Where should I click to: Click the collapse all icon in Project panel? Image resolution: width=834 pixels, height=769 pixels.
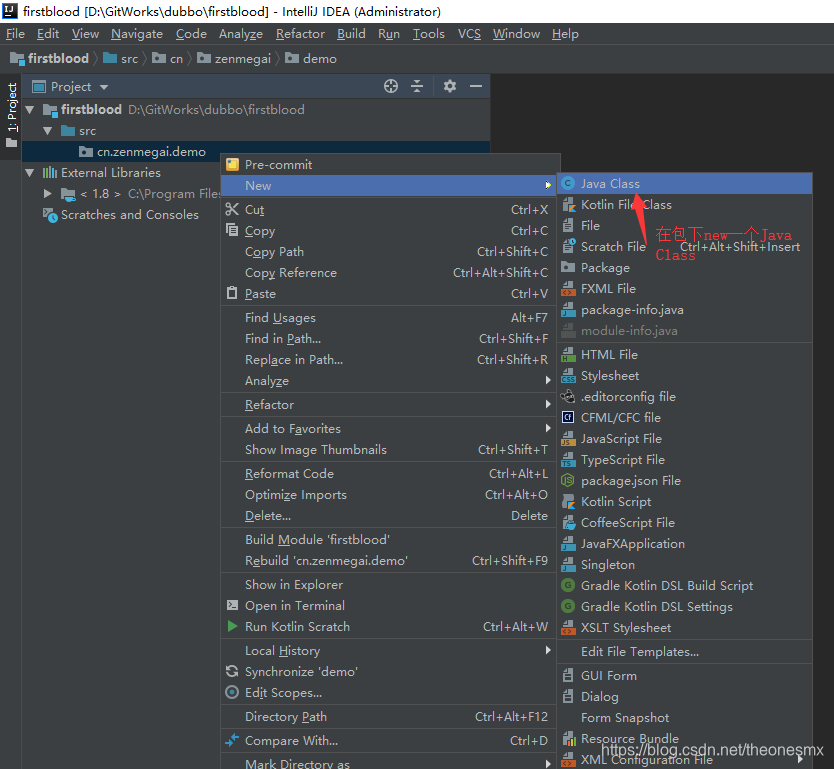coord(418,86)
